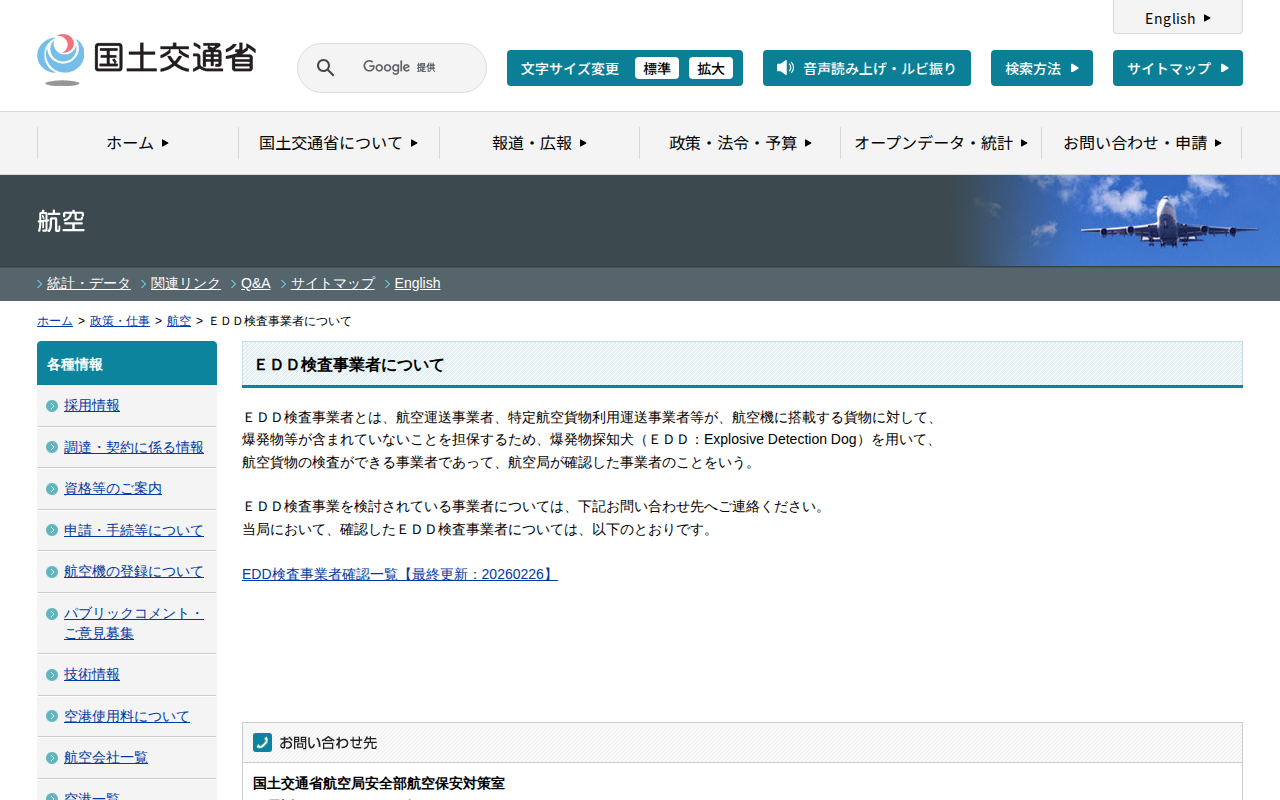This screenshot has height=800, width=1280.
Task: Click the bullet icon next to 航空会社一覧
Action: 52,758
